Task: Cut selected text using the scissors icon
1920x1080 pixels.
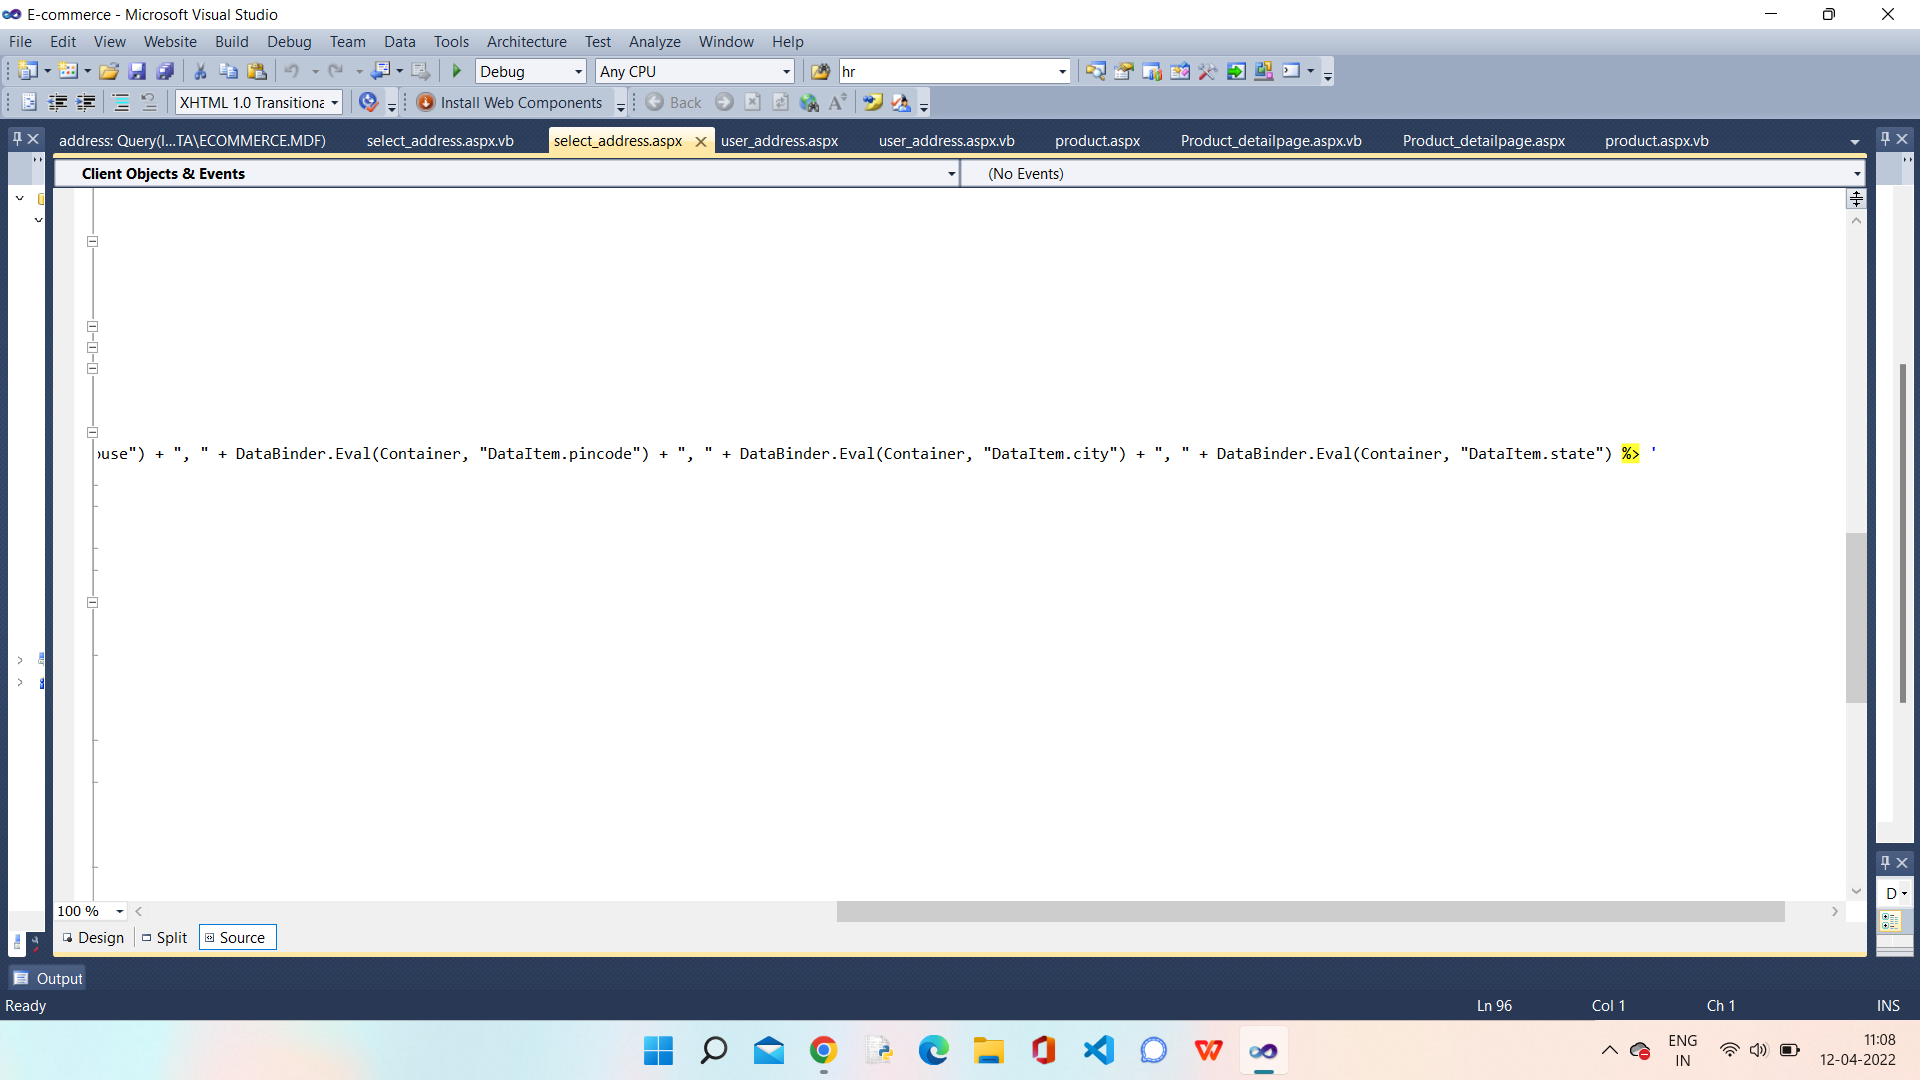Action: 200,71
